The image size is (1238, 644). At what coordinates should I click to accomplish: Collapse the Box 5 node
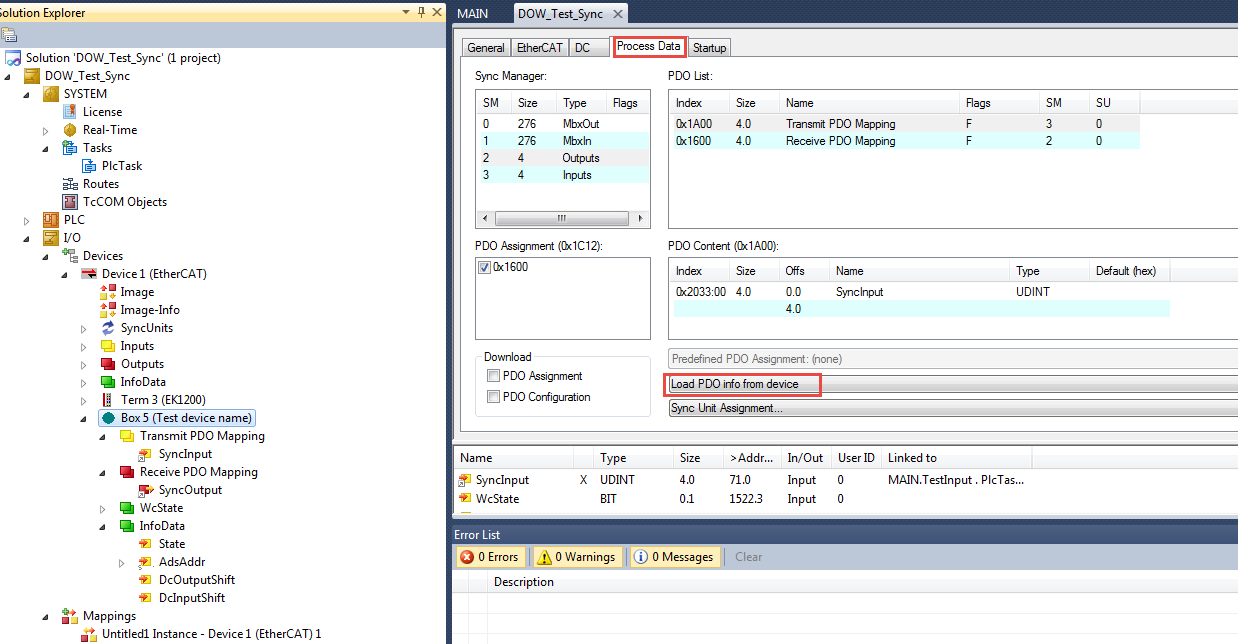pos(83,418)
